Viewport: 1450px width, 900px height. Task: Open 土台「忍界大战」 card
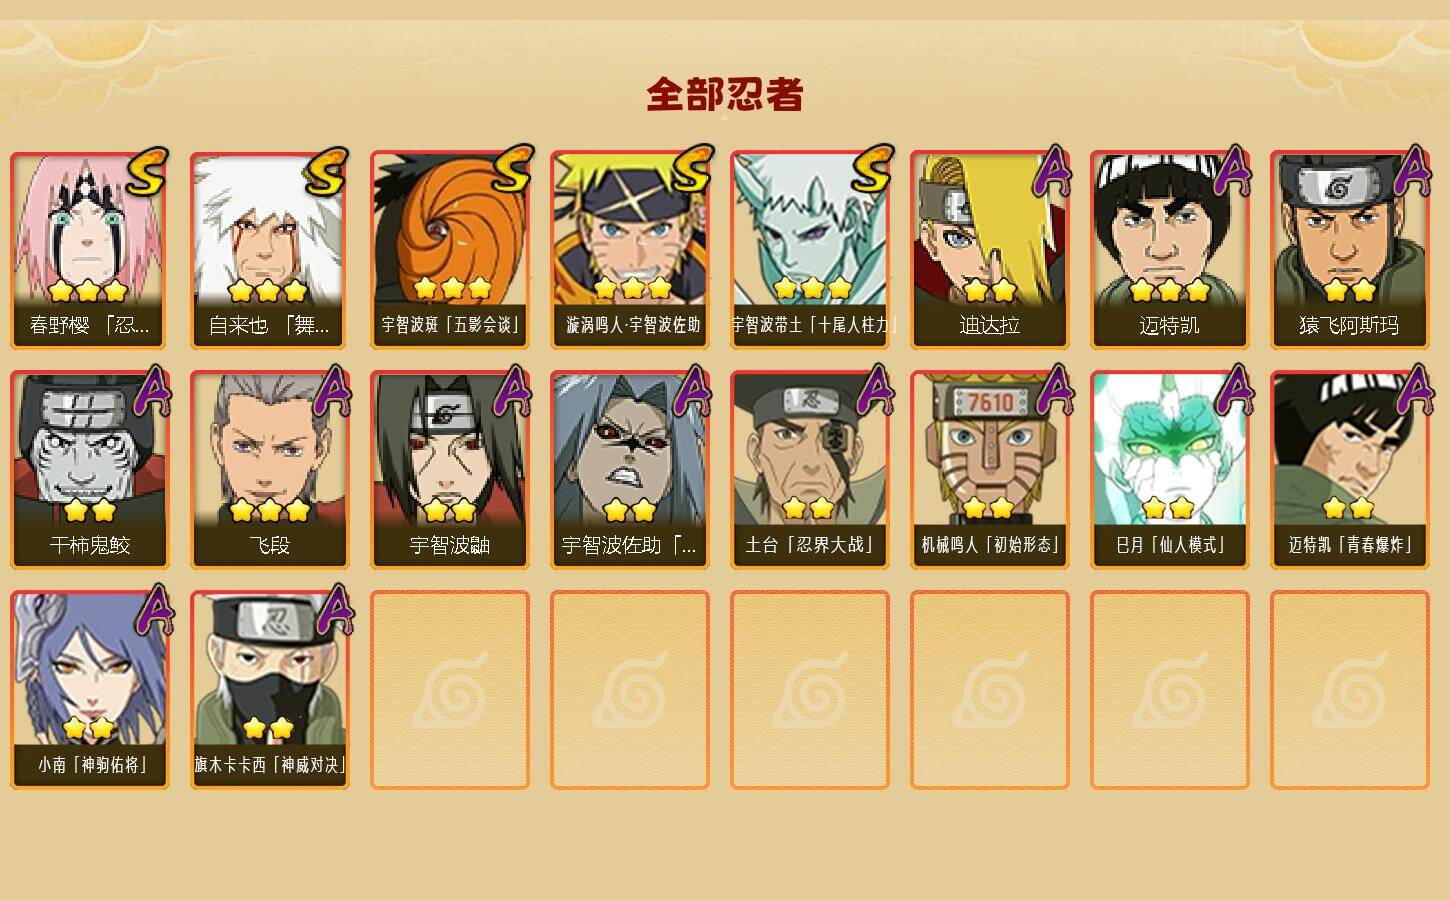click(x=810, y=470)
